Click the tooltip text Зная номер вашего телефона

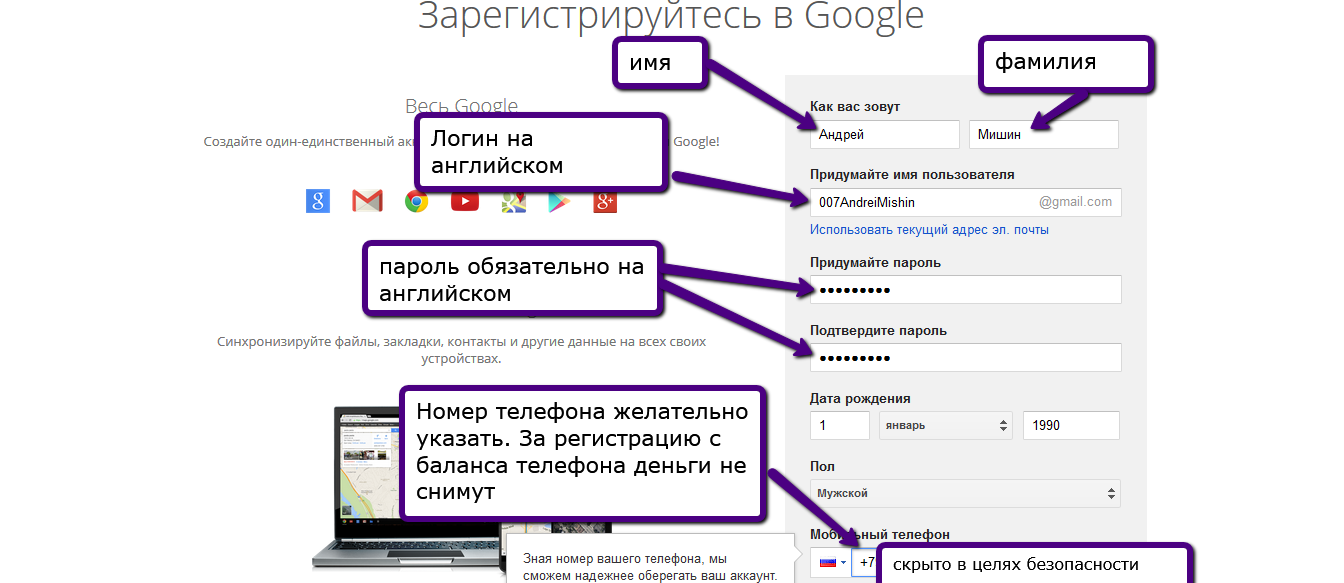point(650,566)
